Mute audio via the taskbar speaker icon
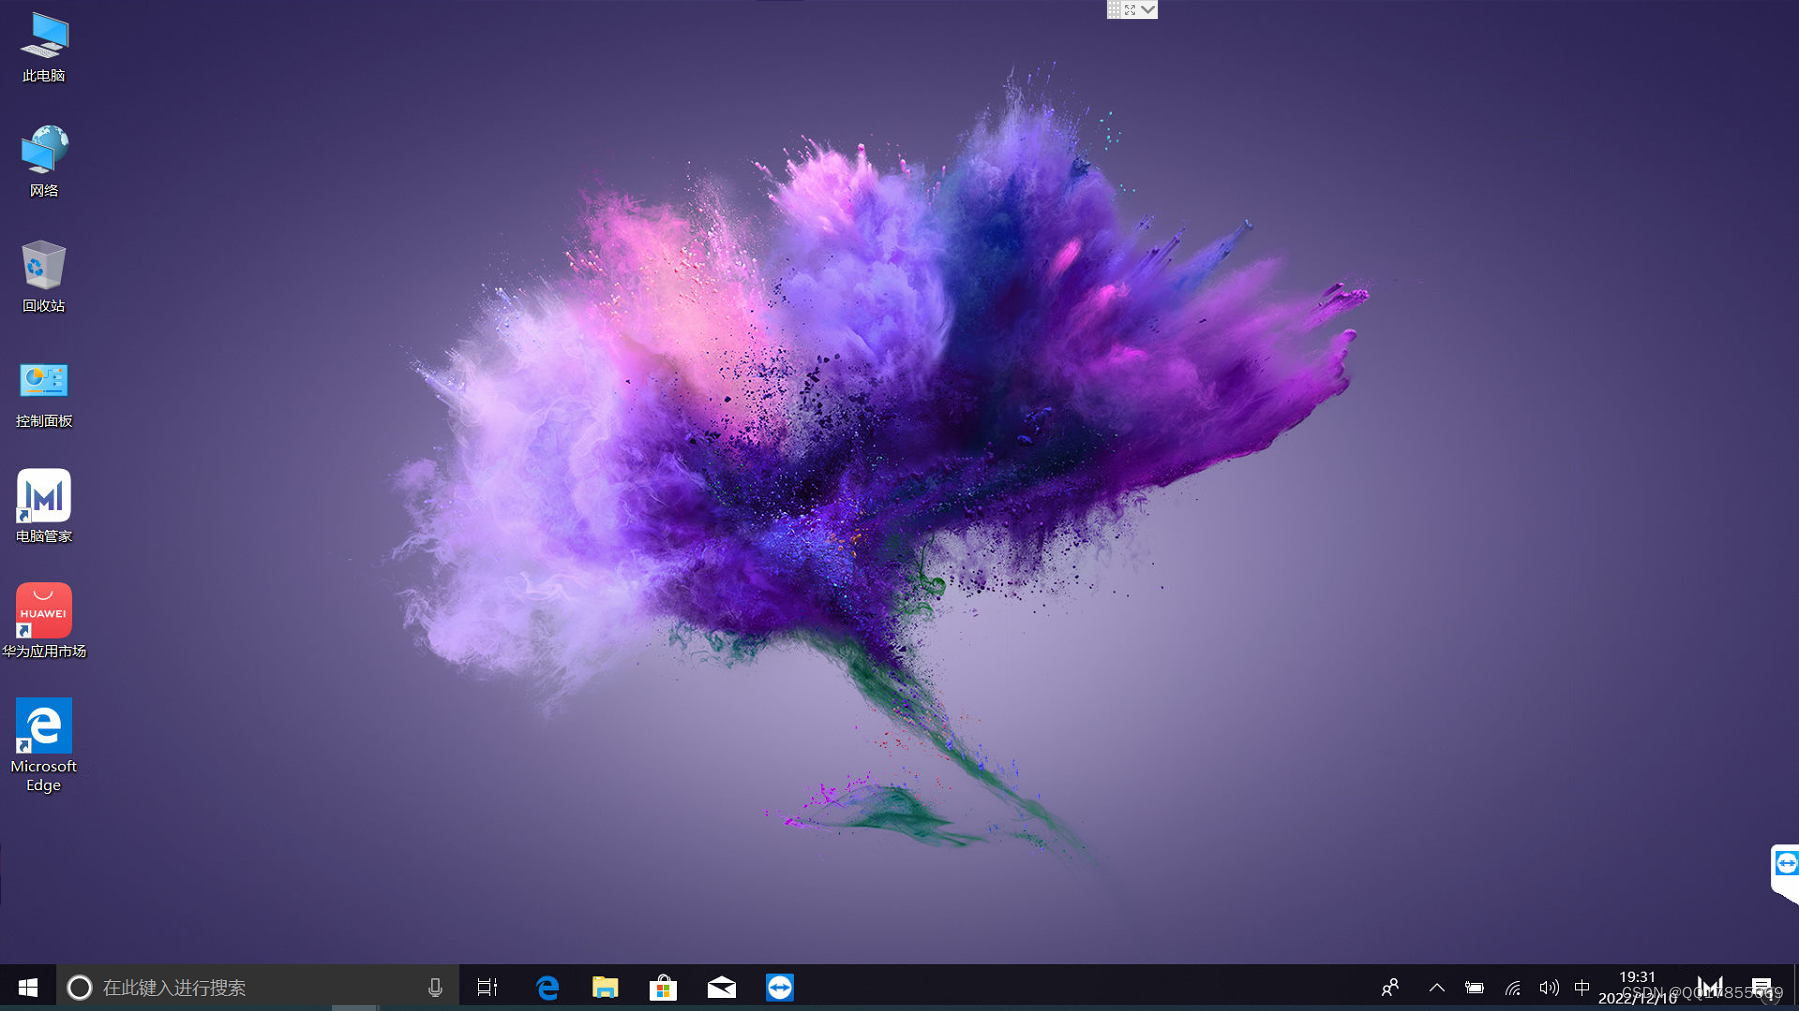The width and height of the screenshot is (1799, 1011). pyautogui.click(x=1549, y=988)
